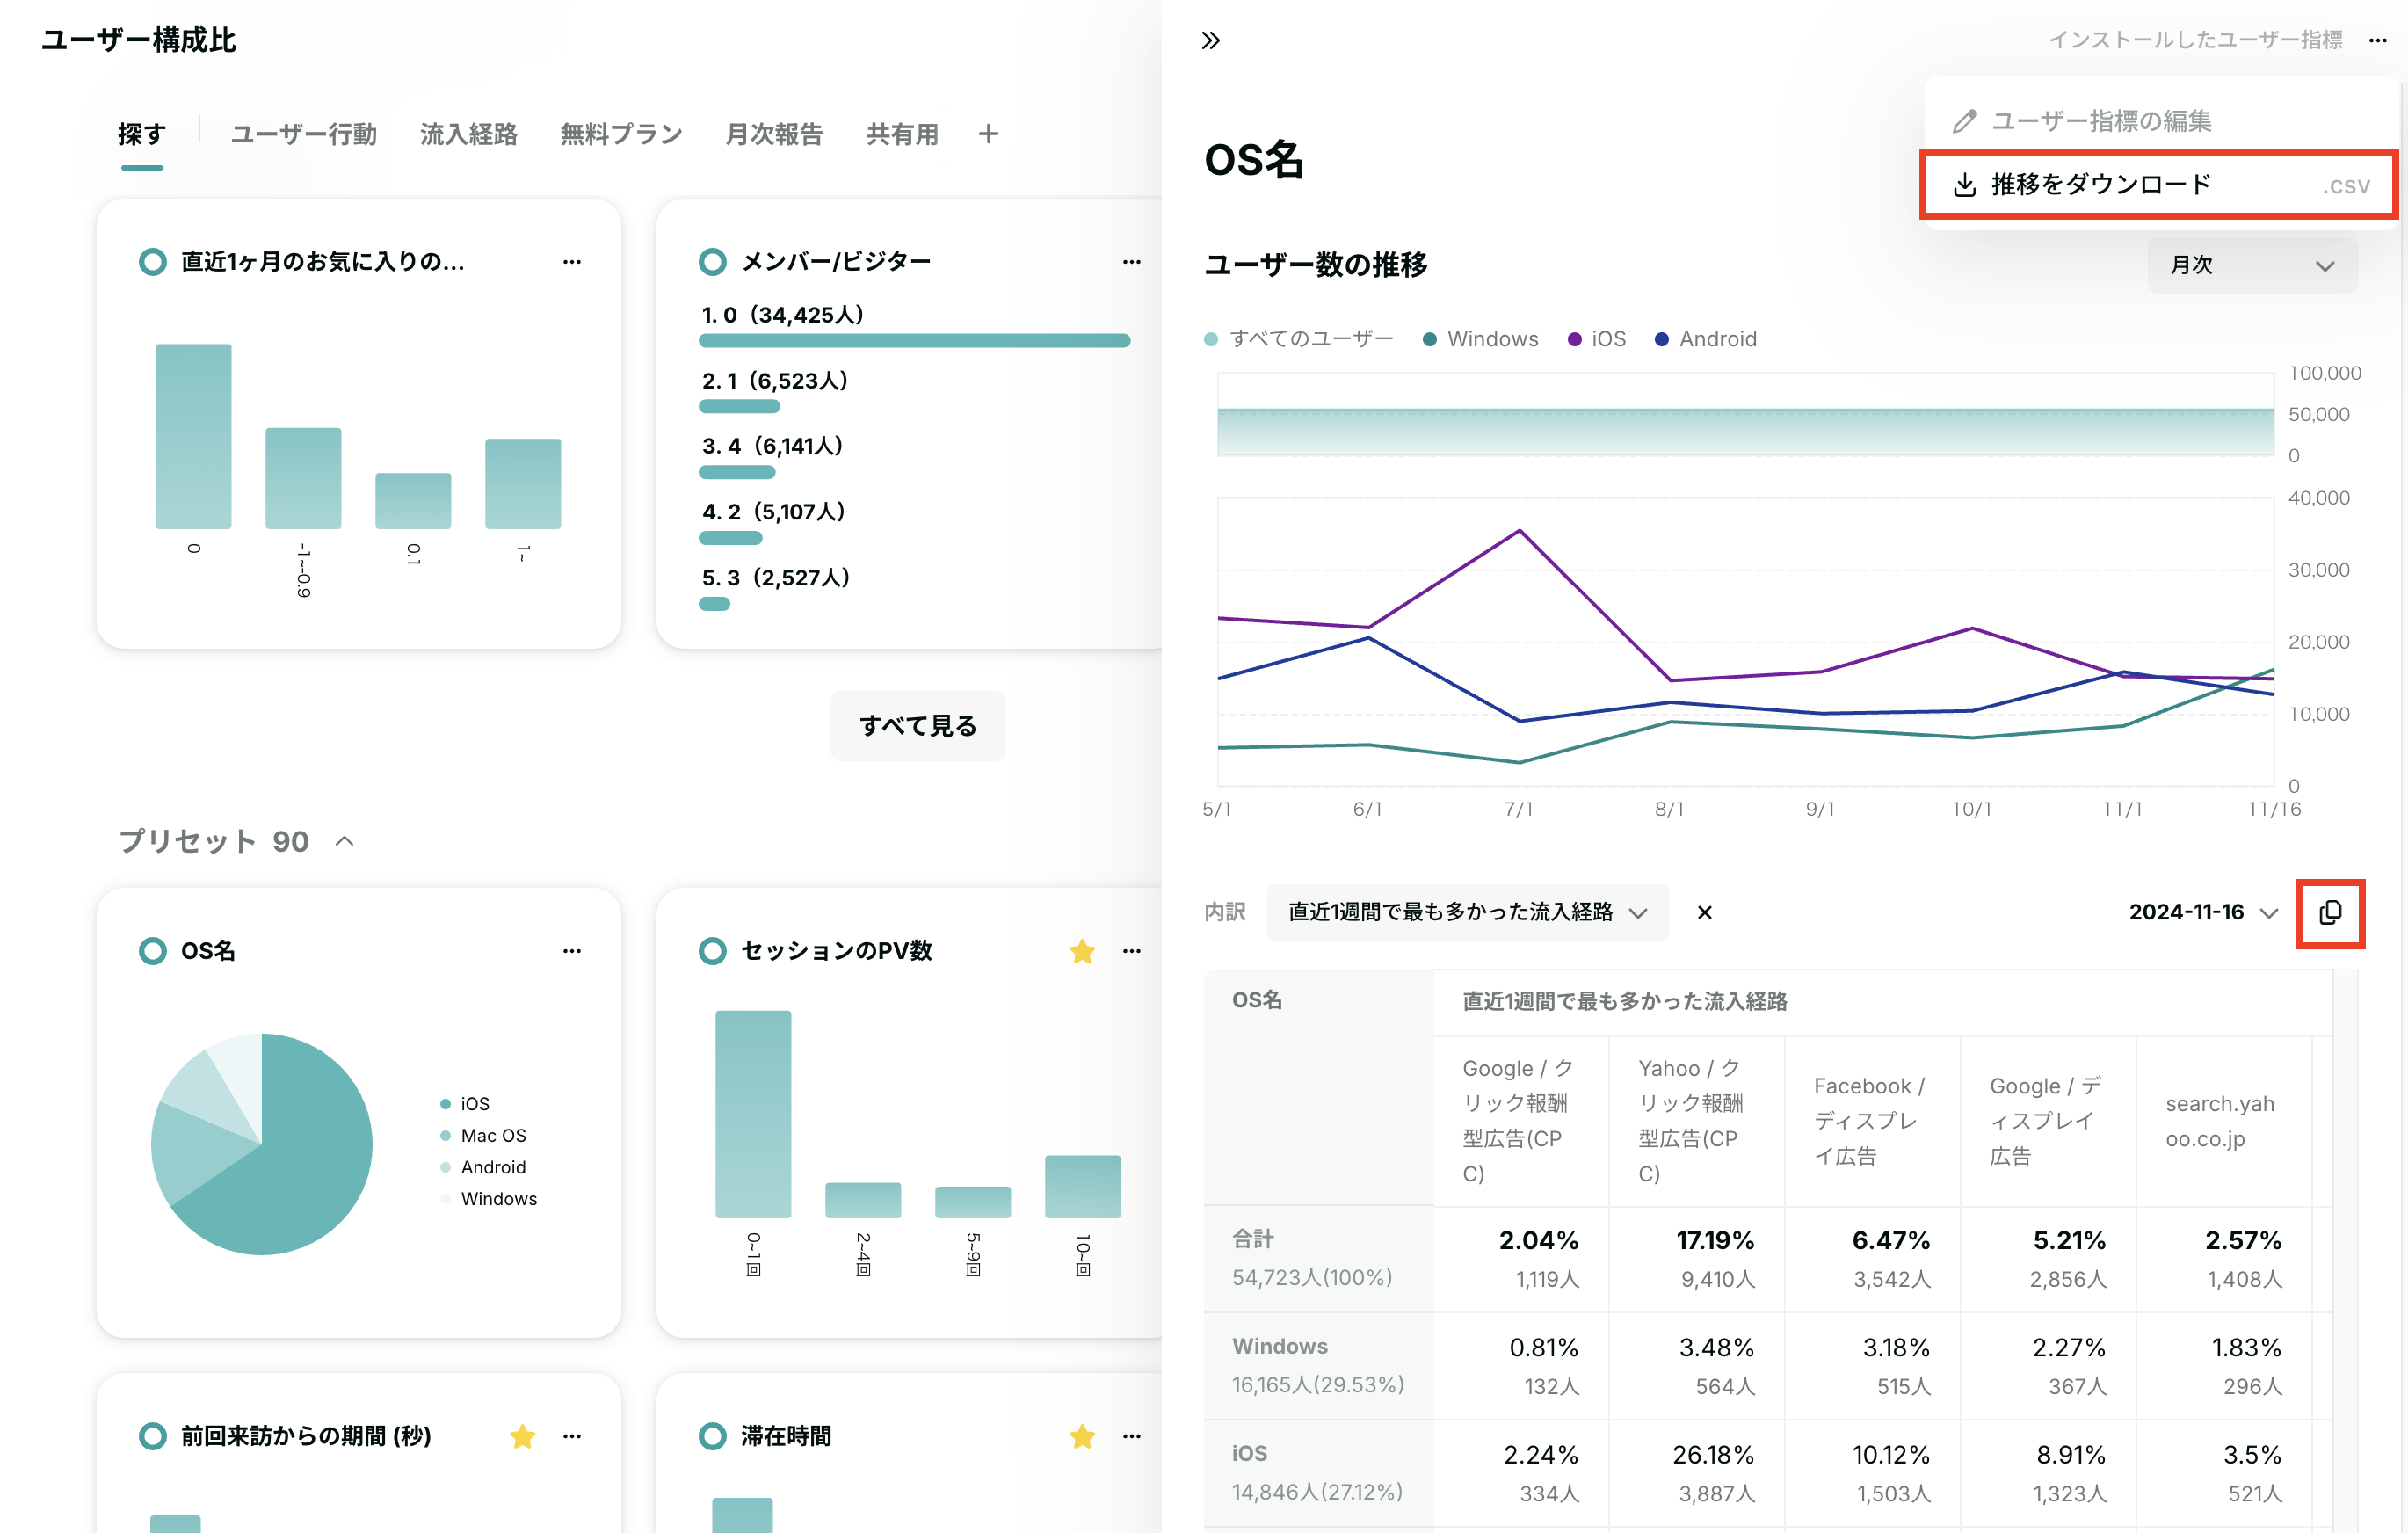This screenshot has height=1533, width=2408.
Task: Remove the breakdown with the X icon
Action: 1704,912
